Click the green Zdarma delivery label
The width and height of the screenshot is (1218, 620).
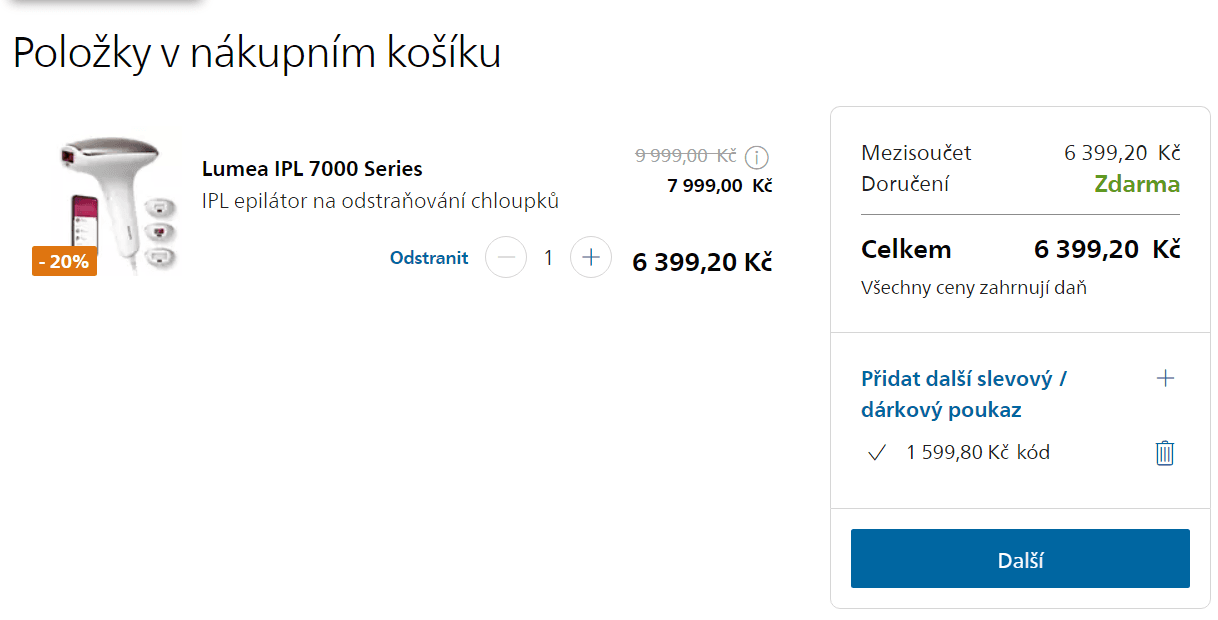1137,184
